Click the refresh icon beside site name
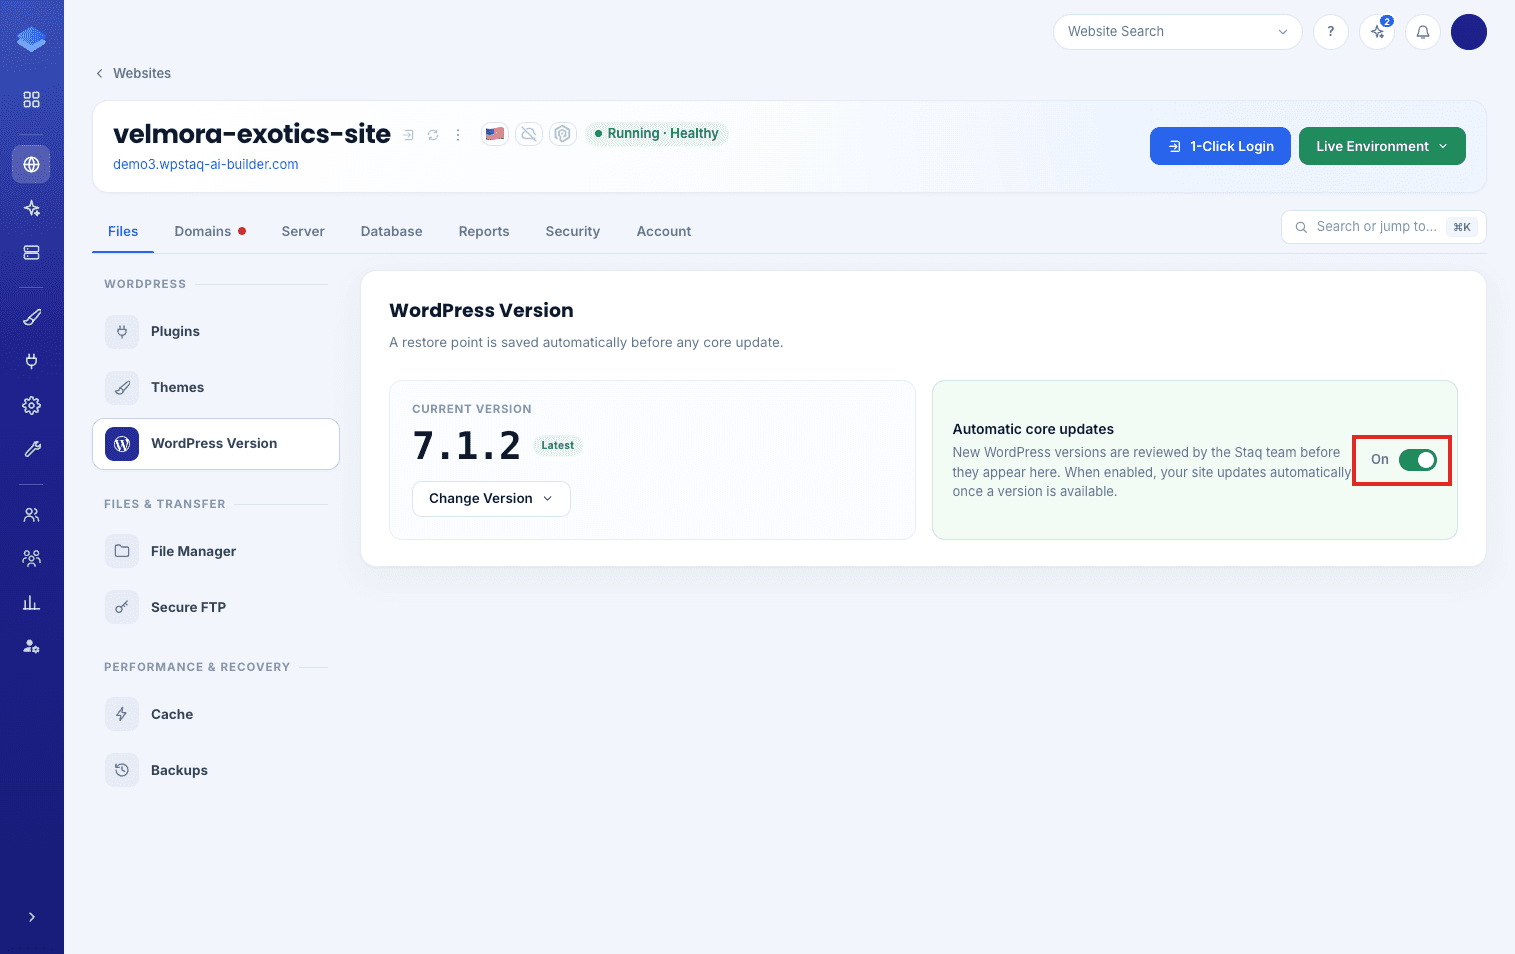 point(433,135)
